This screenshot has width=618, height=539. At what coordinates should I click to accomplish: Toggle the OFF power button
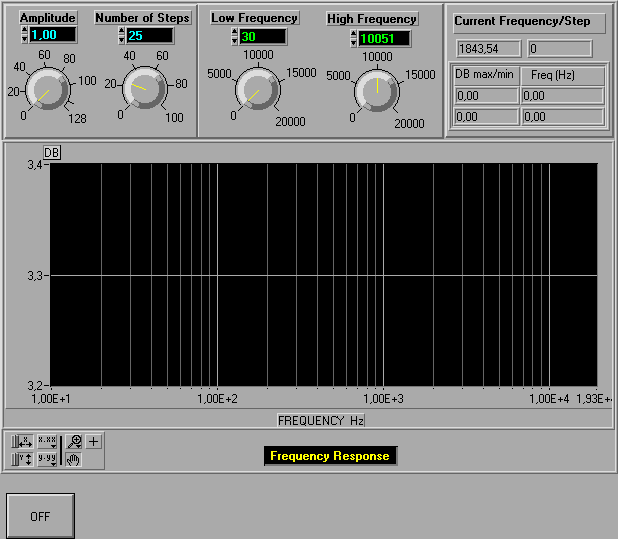click(40, 516)
